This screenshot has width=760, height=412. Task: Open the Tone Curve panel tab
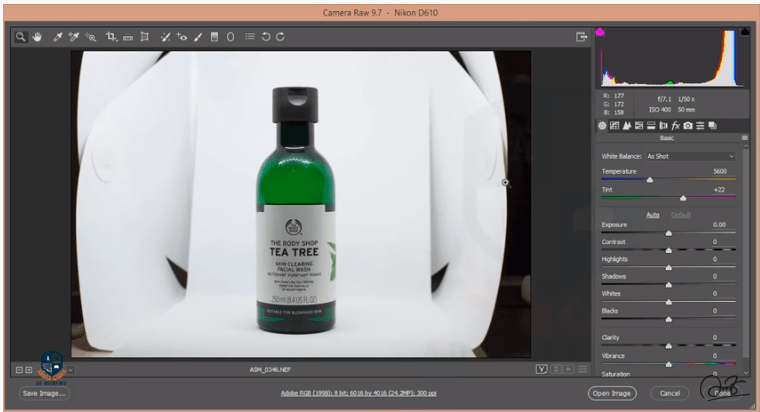tap(615, 126)
